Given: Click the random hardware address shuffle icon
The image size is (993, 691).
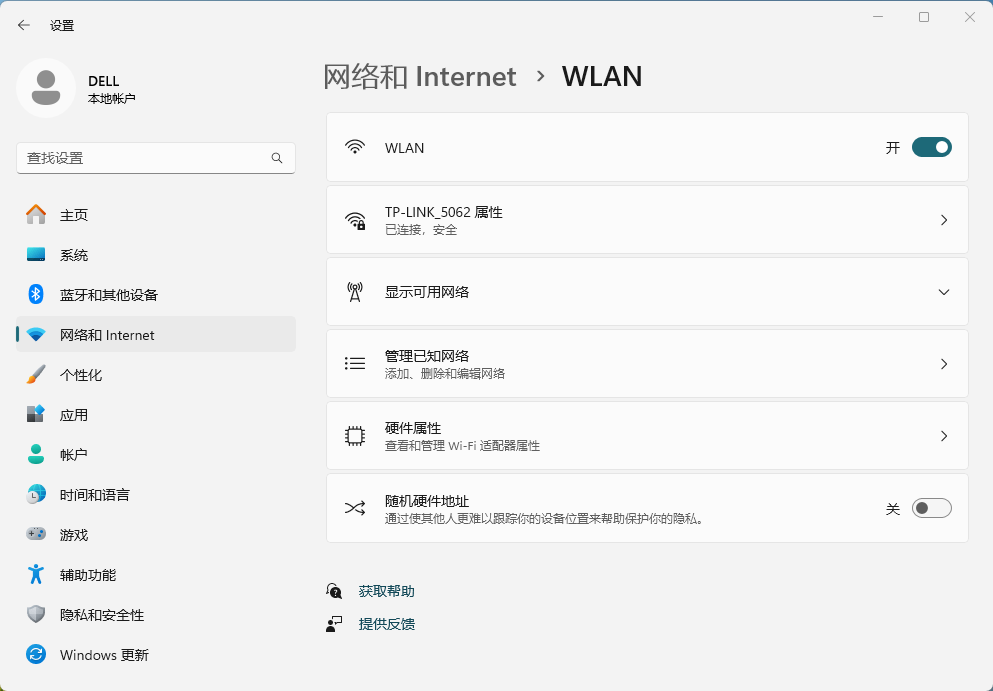Looking at the screenshot, I should pyautogui.click(x=355, y=507).
